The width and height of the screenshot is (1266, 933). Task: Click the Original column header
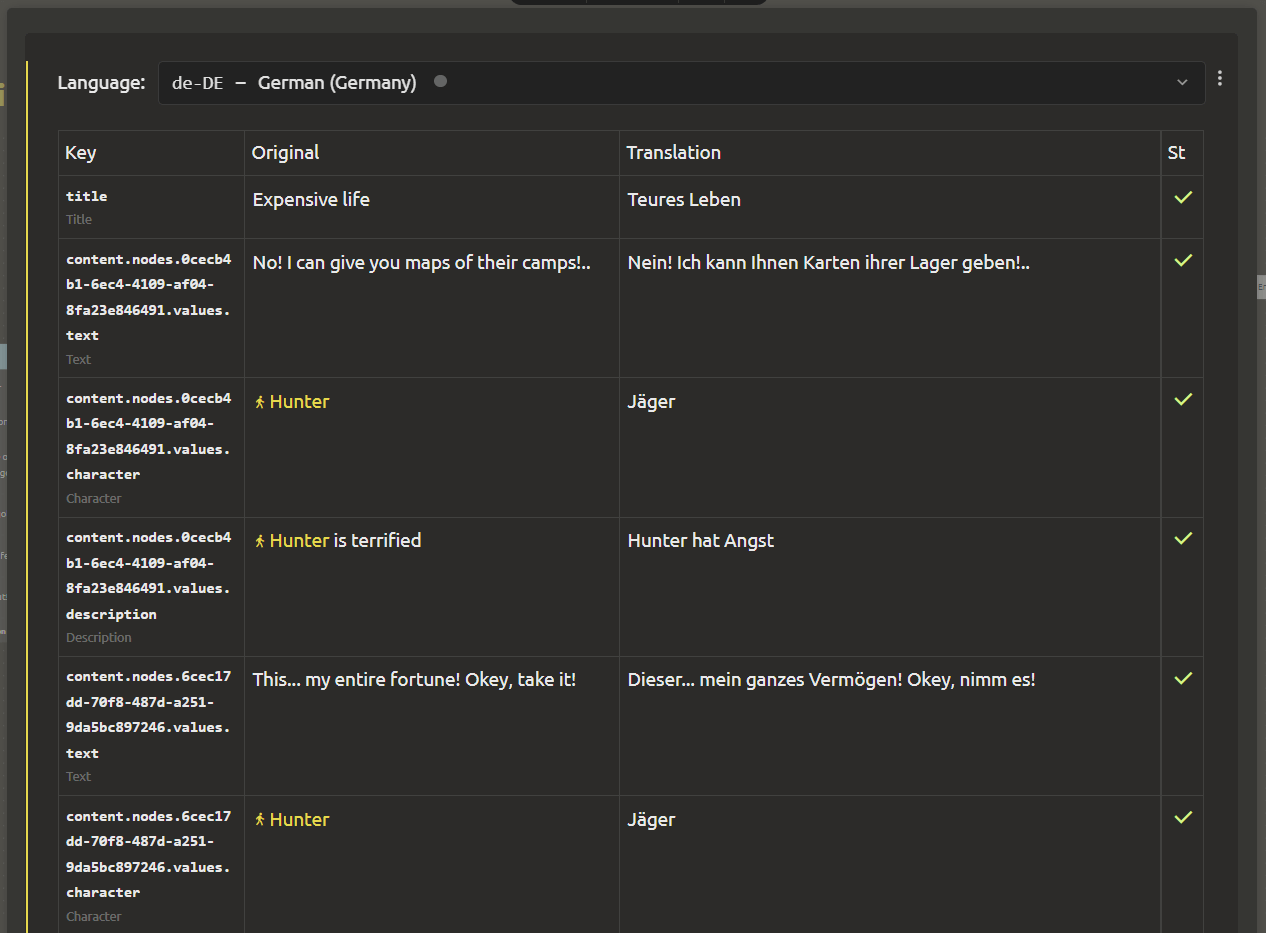432,153
